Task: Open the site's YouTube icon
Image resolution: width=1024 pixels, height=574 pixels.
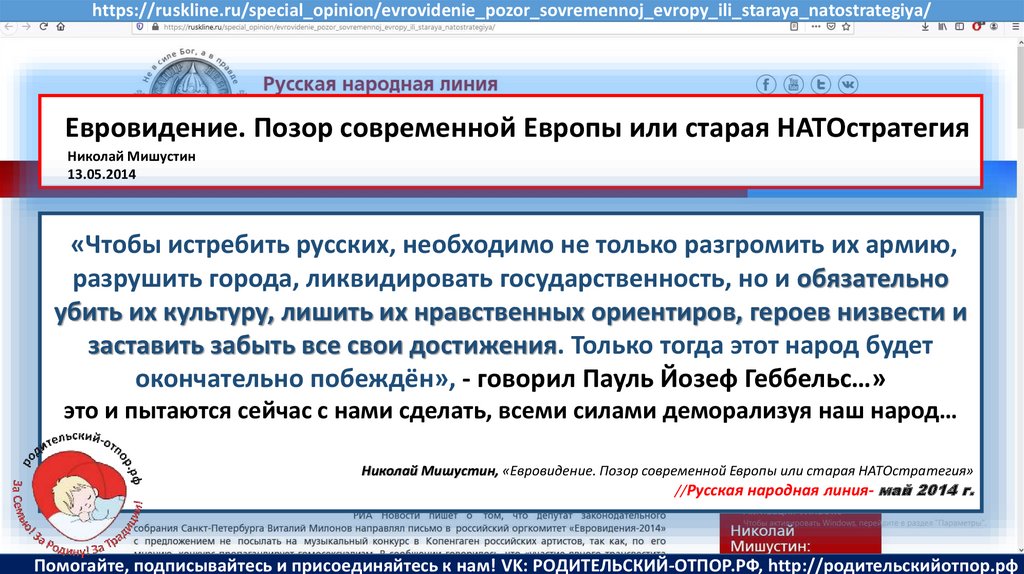Action: pyautogui.click(x=793, y=84)
